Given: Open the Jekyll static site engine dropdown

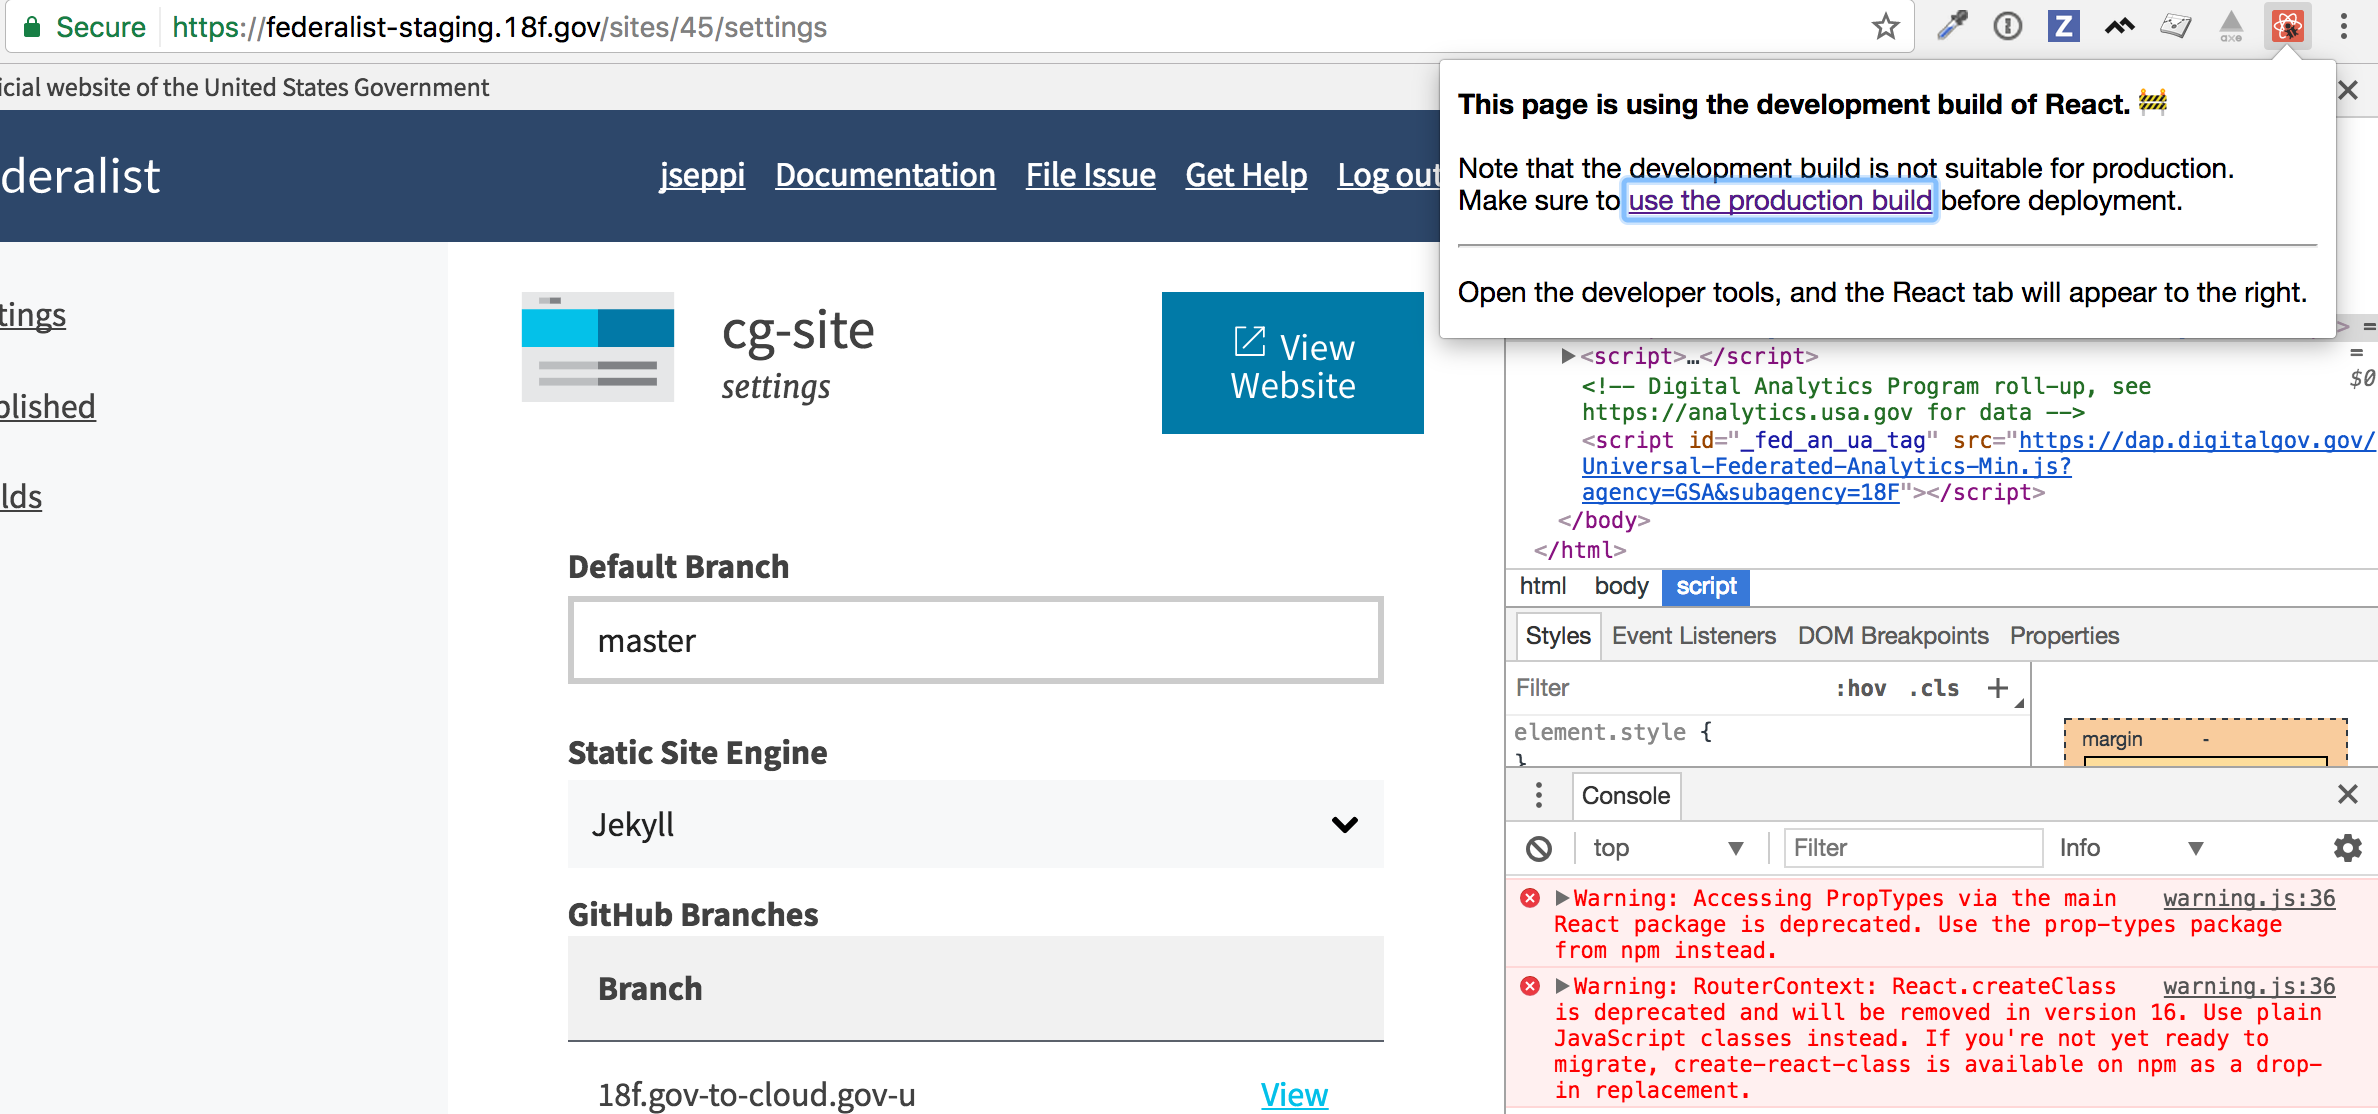Looking at the screenshot, I should 975,824.
